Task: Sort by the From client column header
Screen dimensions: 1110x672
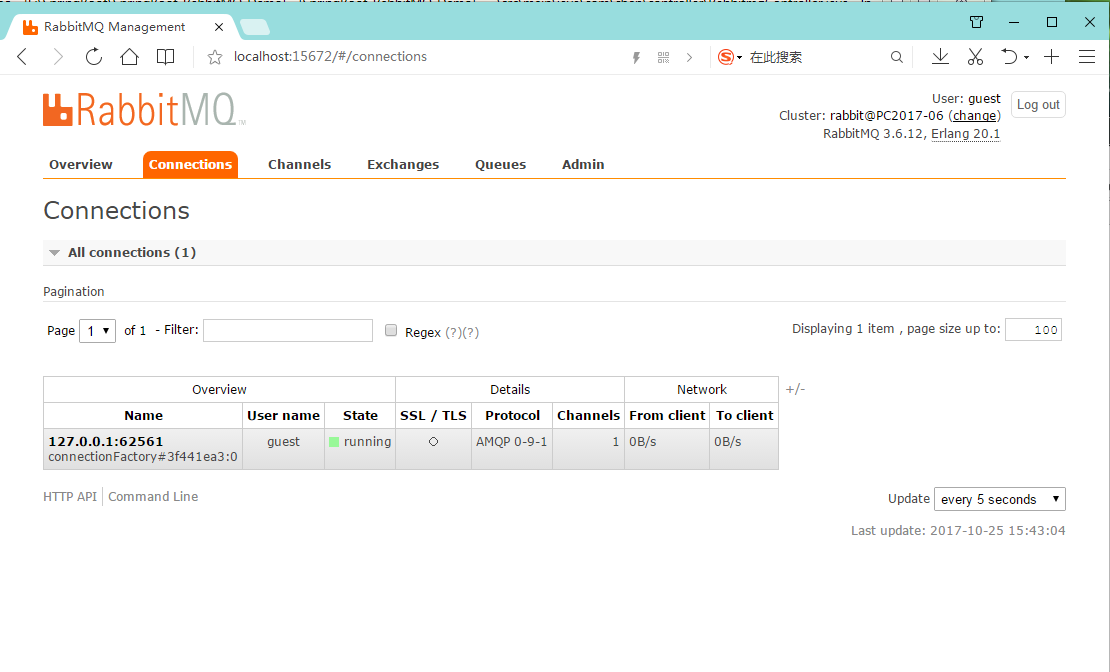Action: [668, 416]
